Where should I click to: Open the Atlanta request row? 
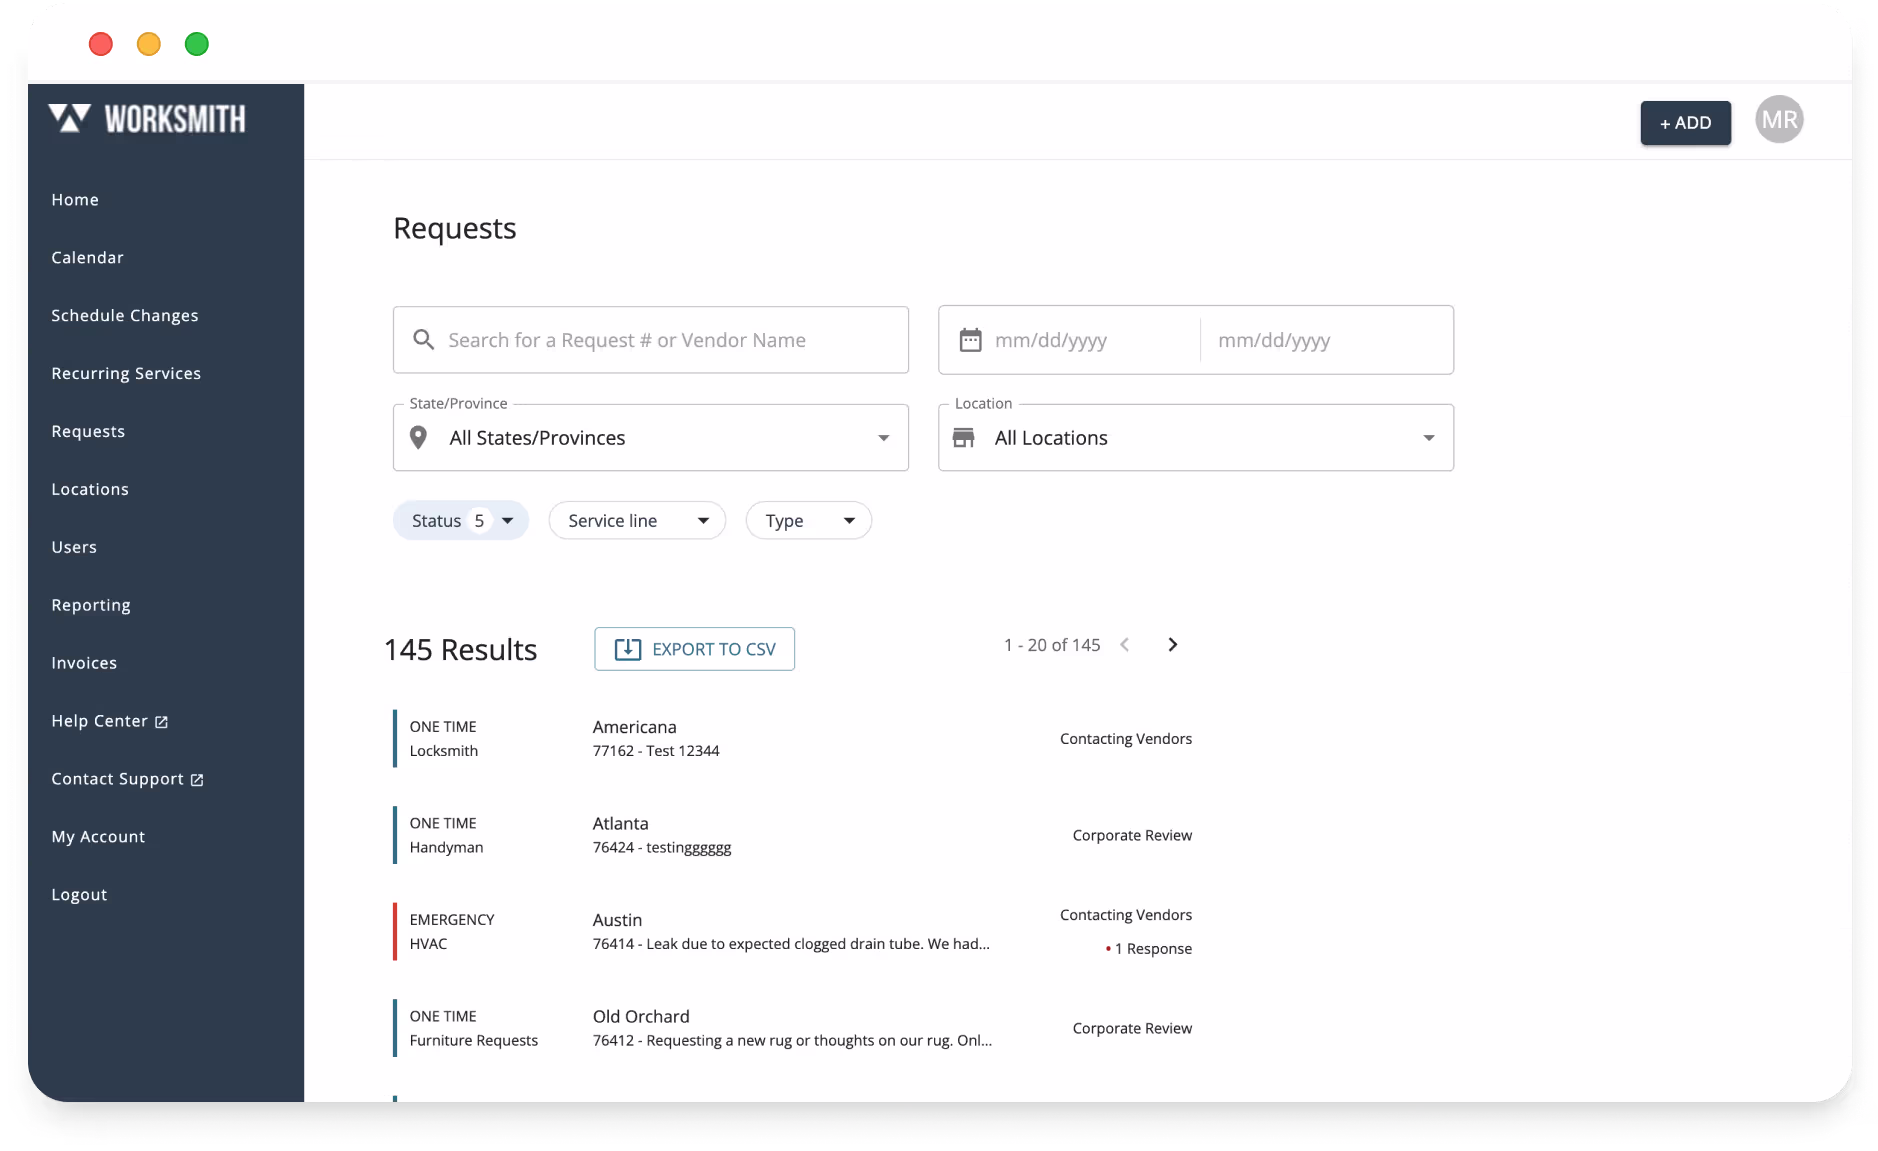click(x=793, y=835)
